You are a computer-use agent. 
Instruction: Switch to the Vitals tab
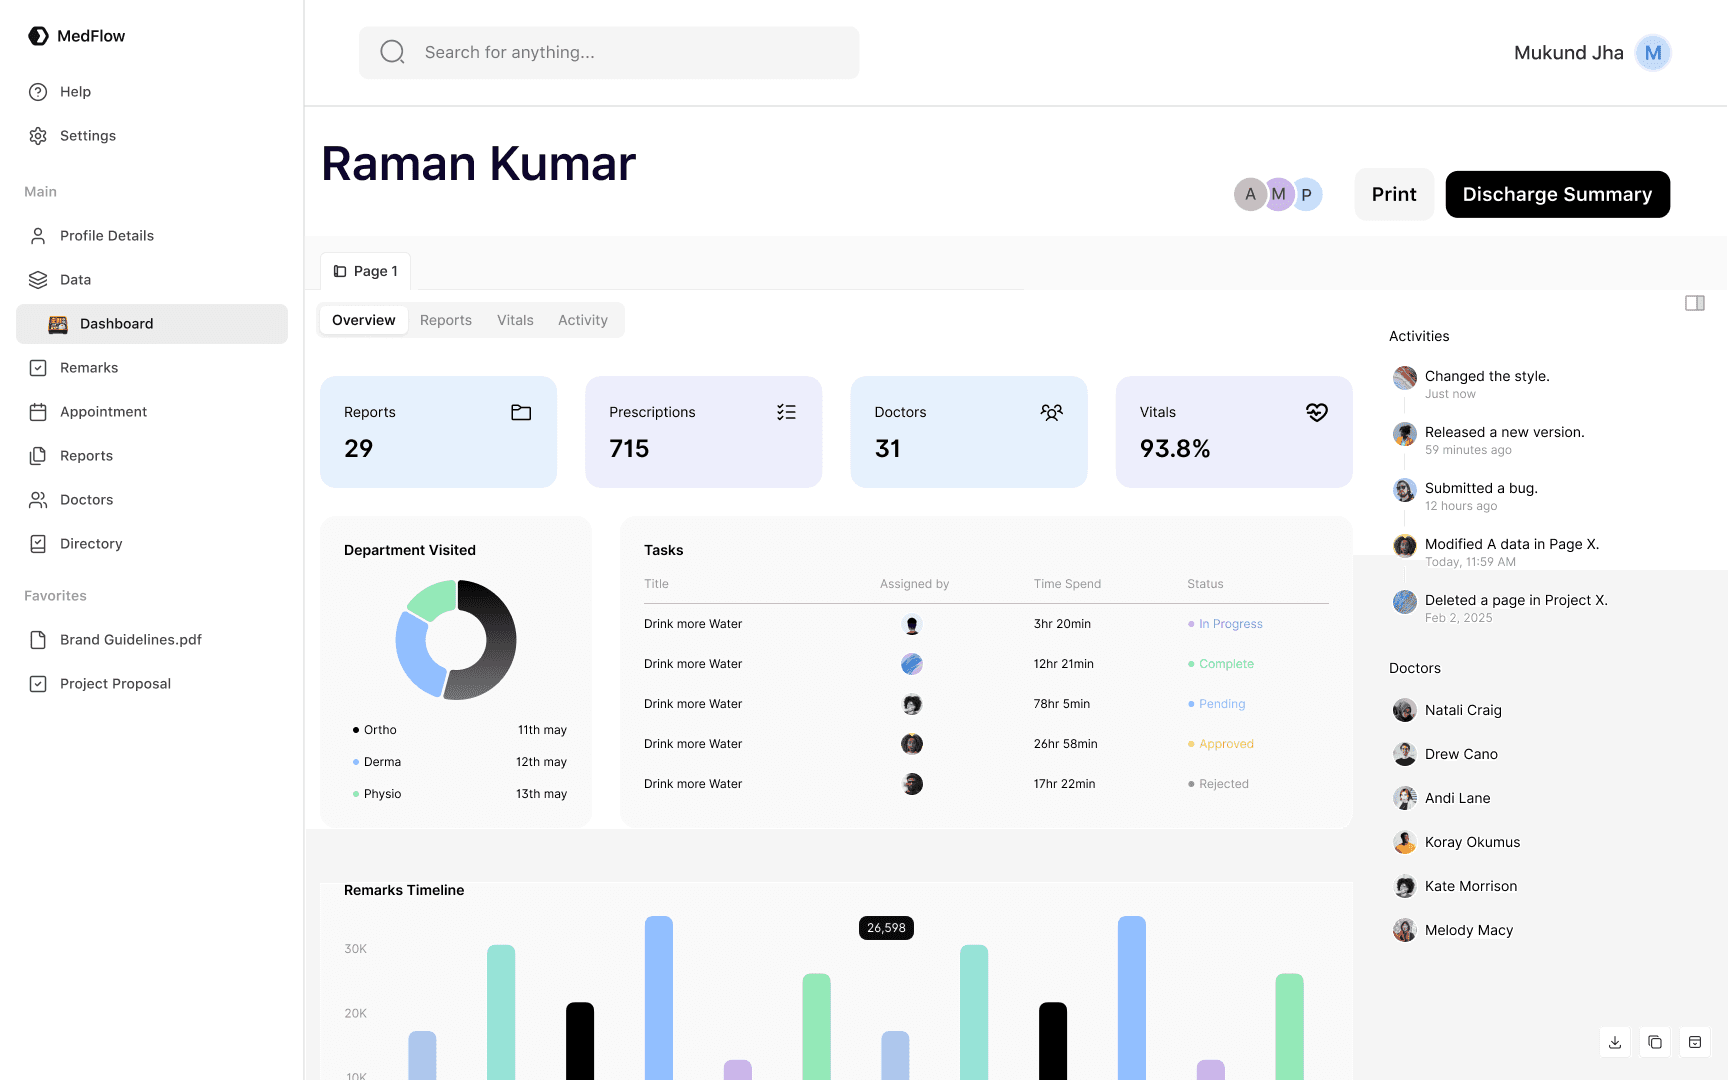pos(515,320)
